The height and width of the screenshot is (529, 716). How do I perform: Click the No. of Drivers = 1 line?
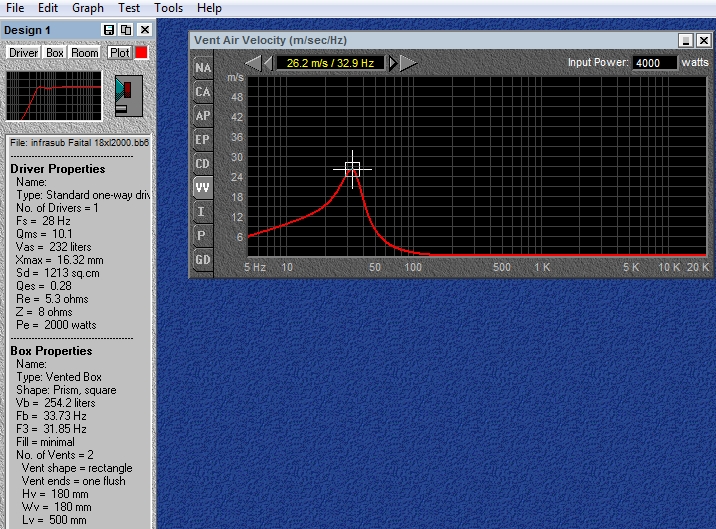point(57,208)
